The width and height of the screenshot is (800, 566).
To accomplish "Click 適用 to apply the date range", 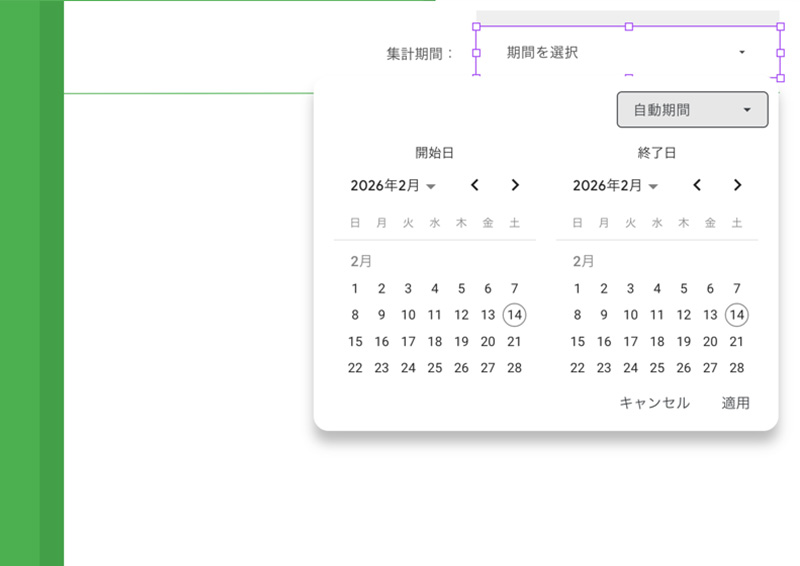I will (x=736, y=403).
